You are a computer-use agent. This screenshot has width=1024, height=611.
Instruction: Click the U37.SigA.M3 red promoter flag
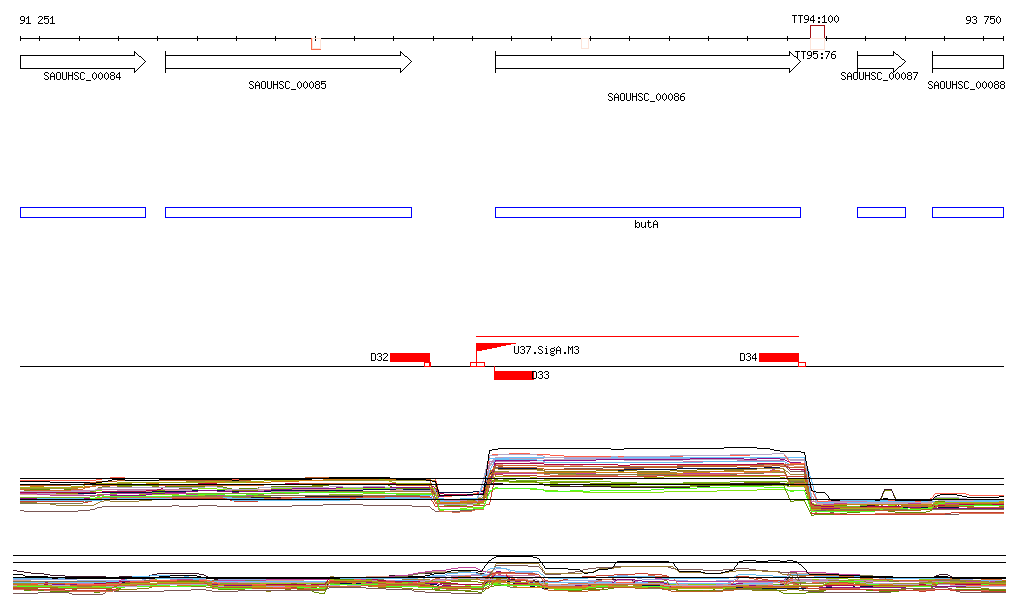(494, 348)
